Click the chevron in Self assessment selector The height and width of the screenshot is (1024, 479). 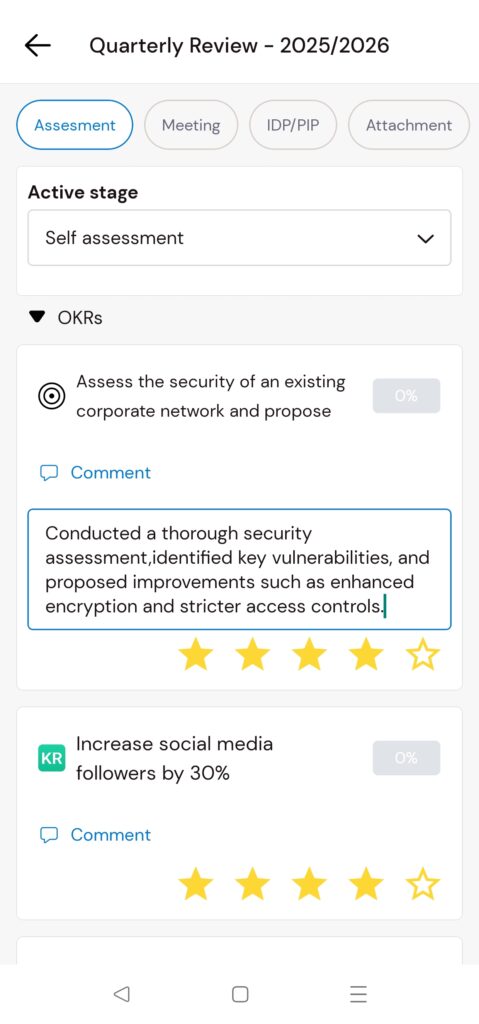[x=425, y=238]
